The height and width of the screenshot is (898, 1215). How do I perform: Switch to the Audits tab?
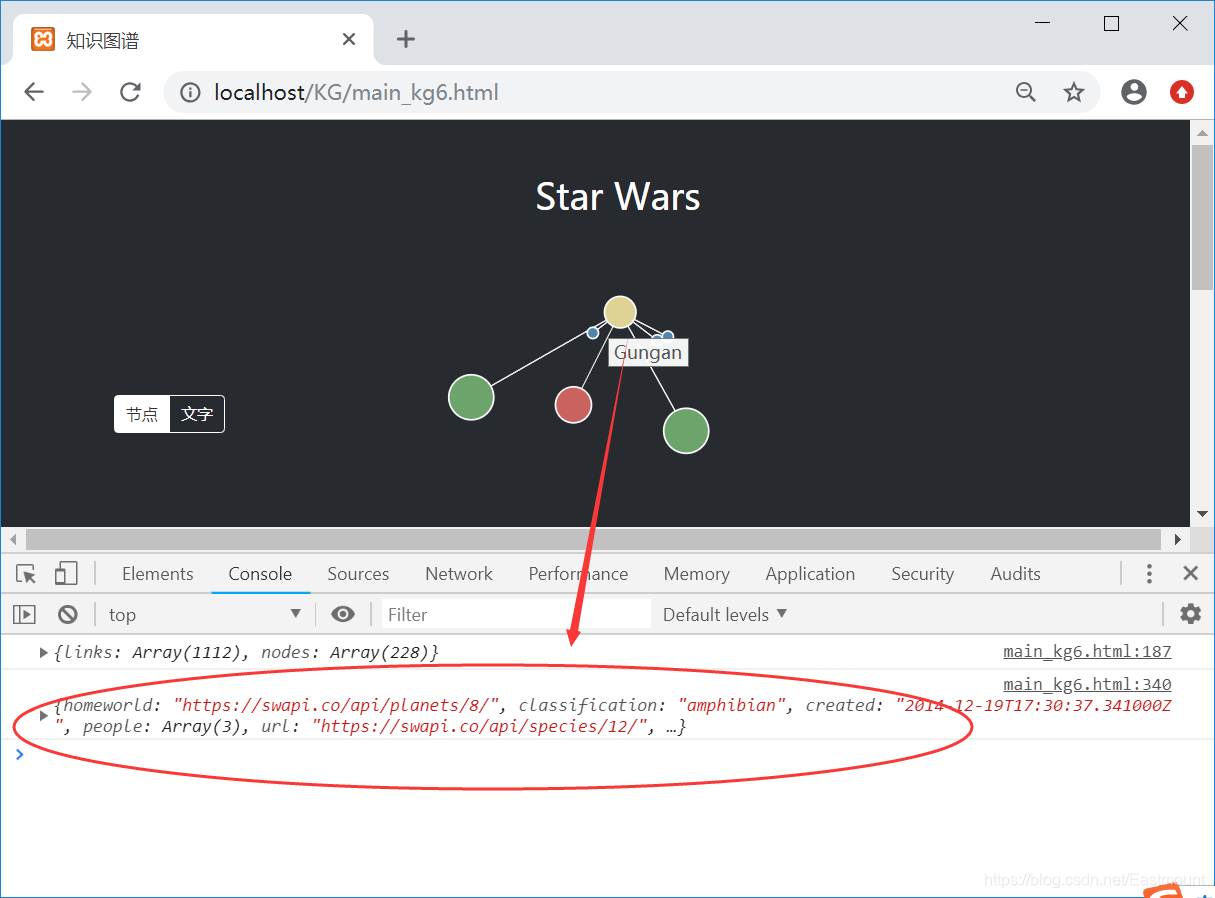[x=1015, y=574]
